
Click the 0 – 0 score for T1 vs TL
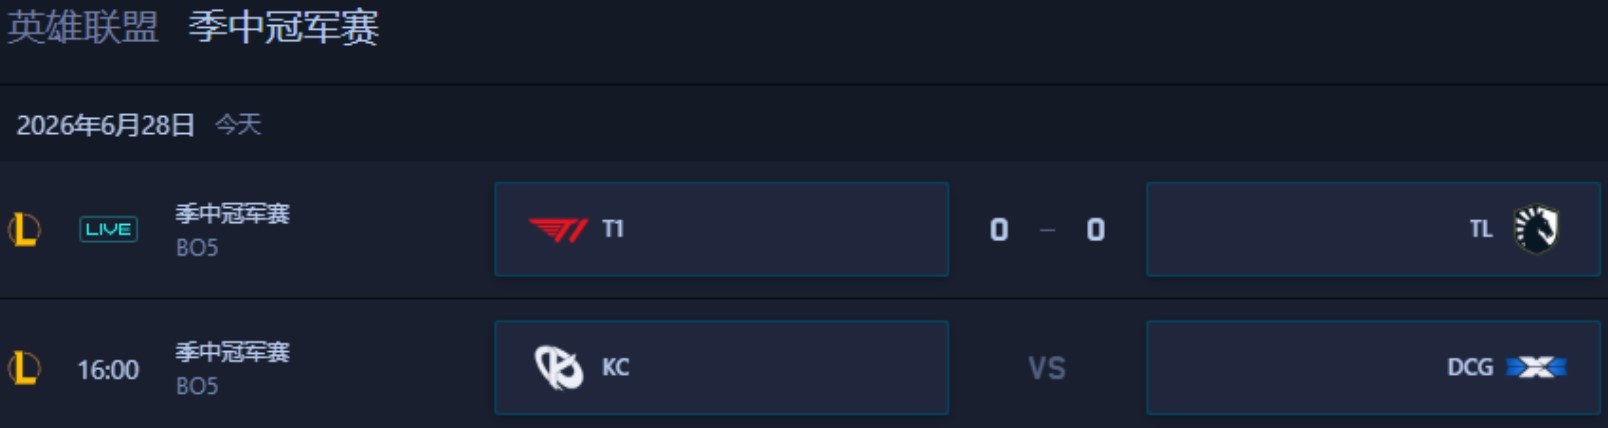[x=1047, y=230]
